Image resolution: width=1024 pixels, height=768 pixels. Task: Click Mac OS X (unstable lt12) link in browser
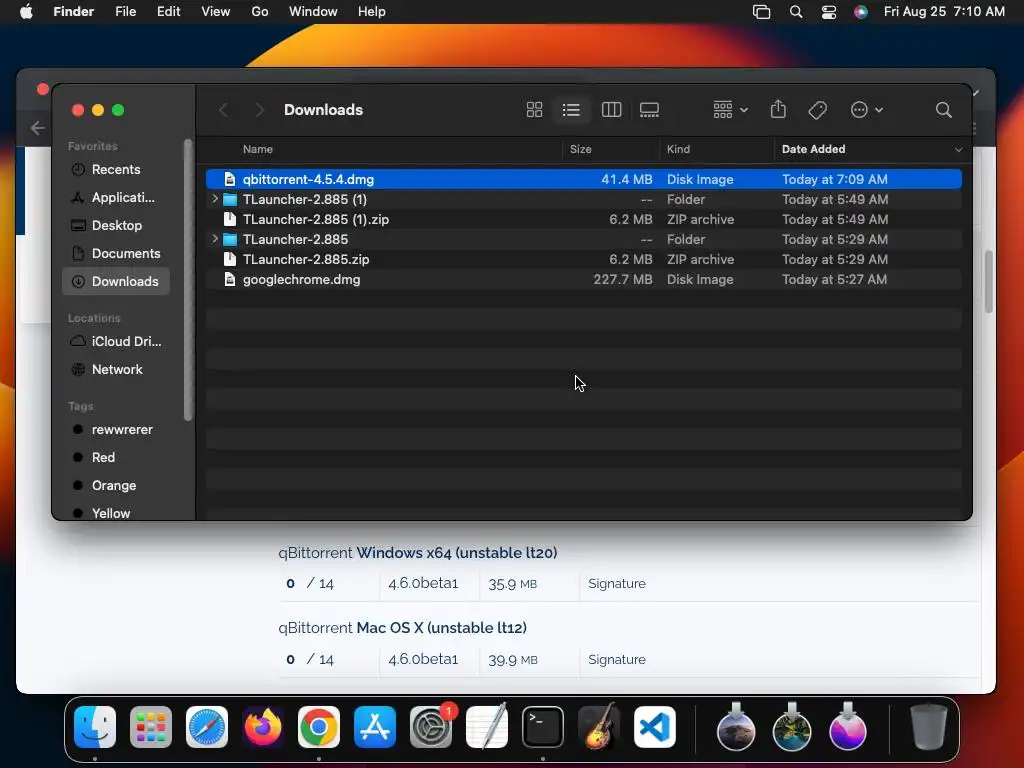click(441, 628)
